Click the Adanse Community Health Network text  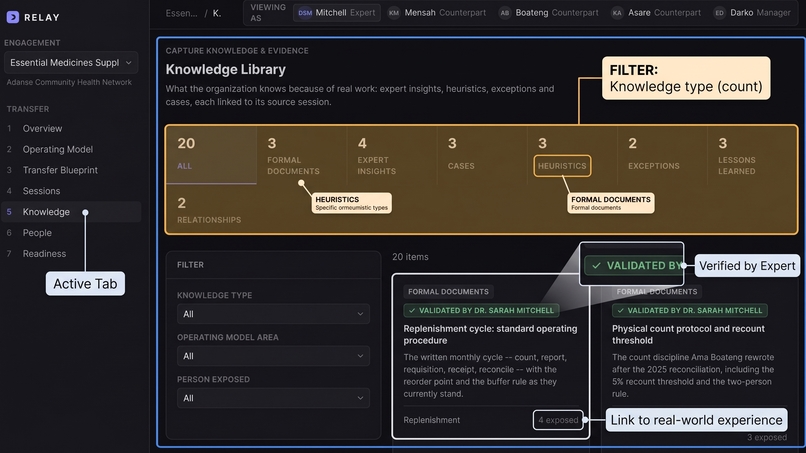click(69, 82)
